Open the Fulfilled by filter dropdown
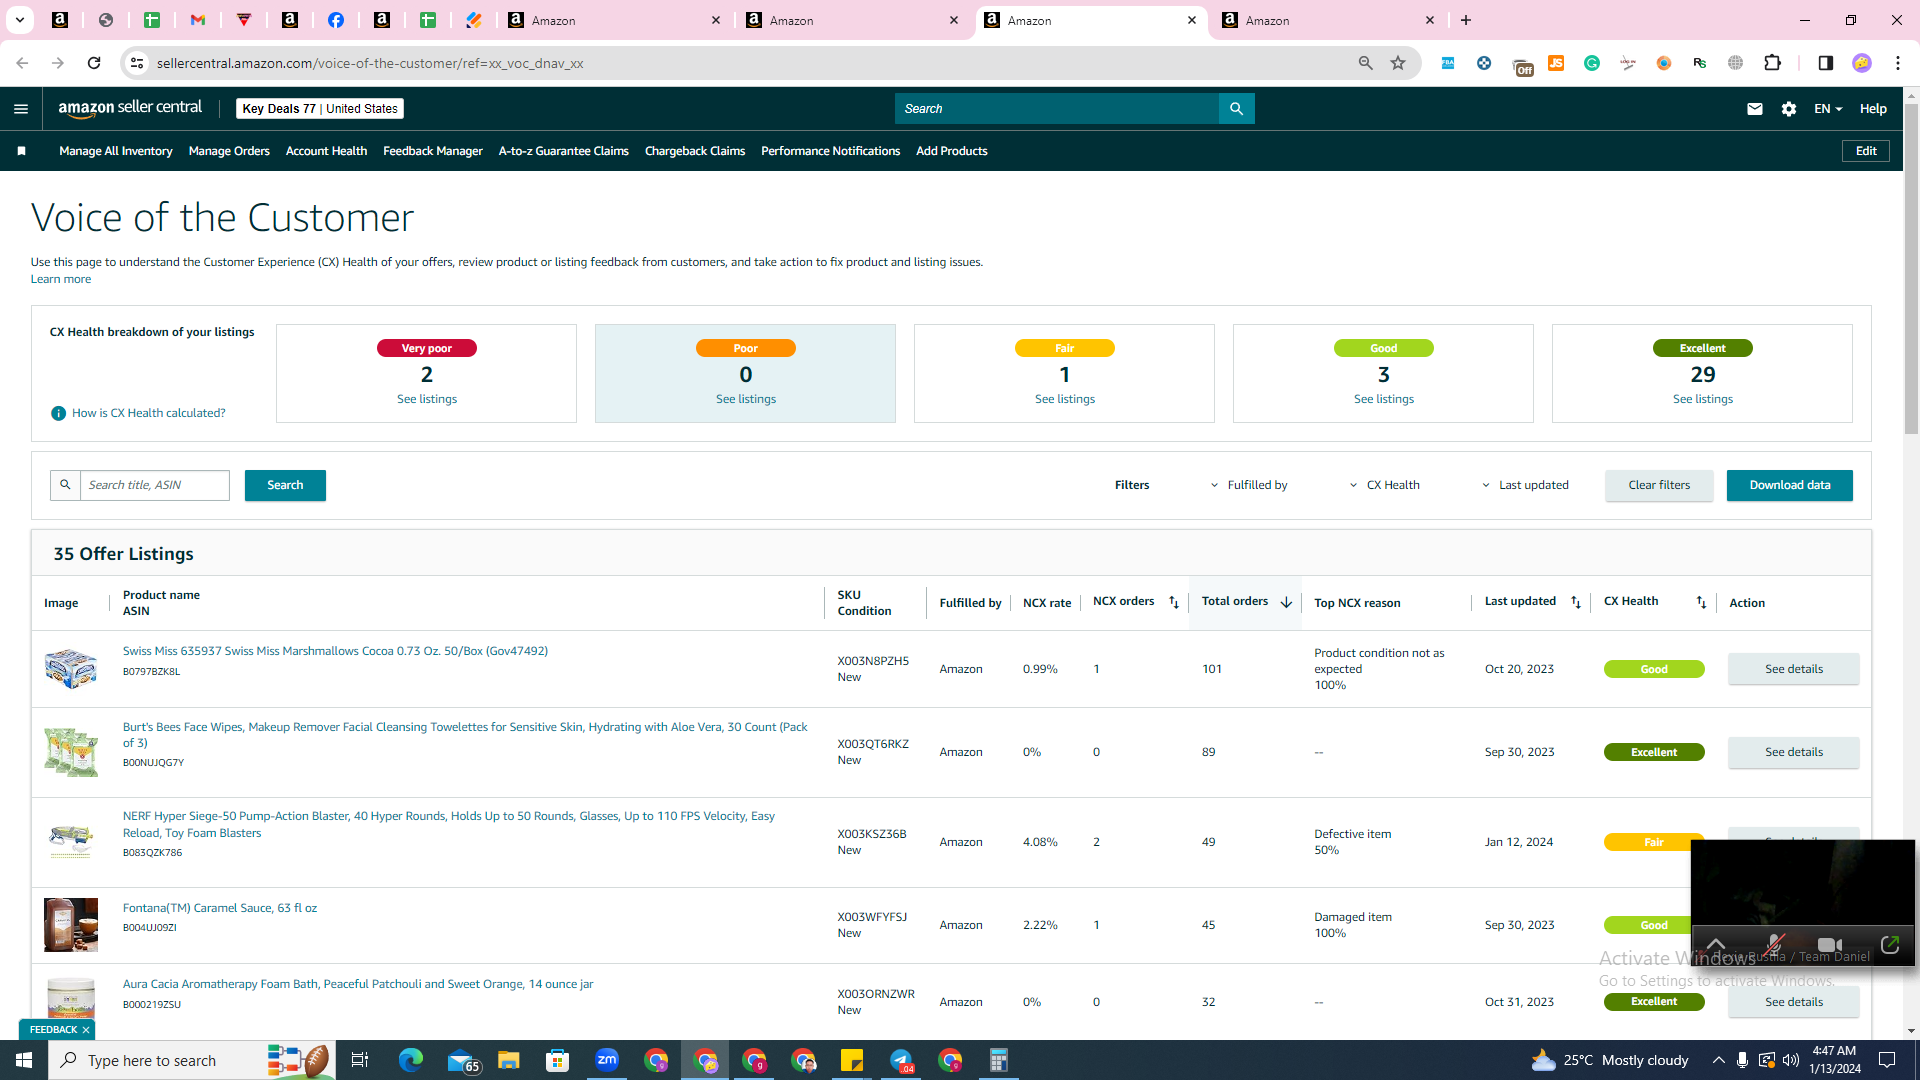This screenshot has width=1920, height=1080. pyautogui.click(x=1249, y=485)
